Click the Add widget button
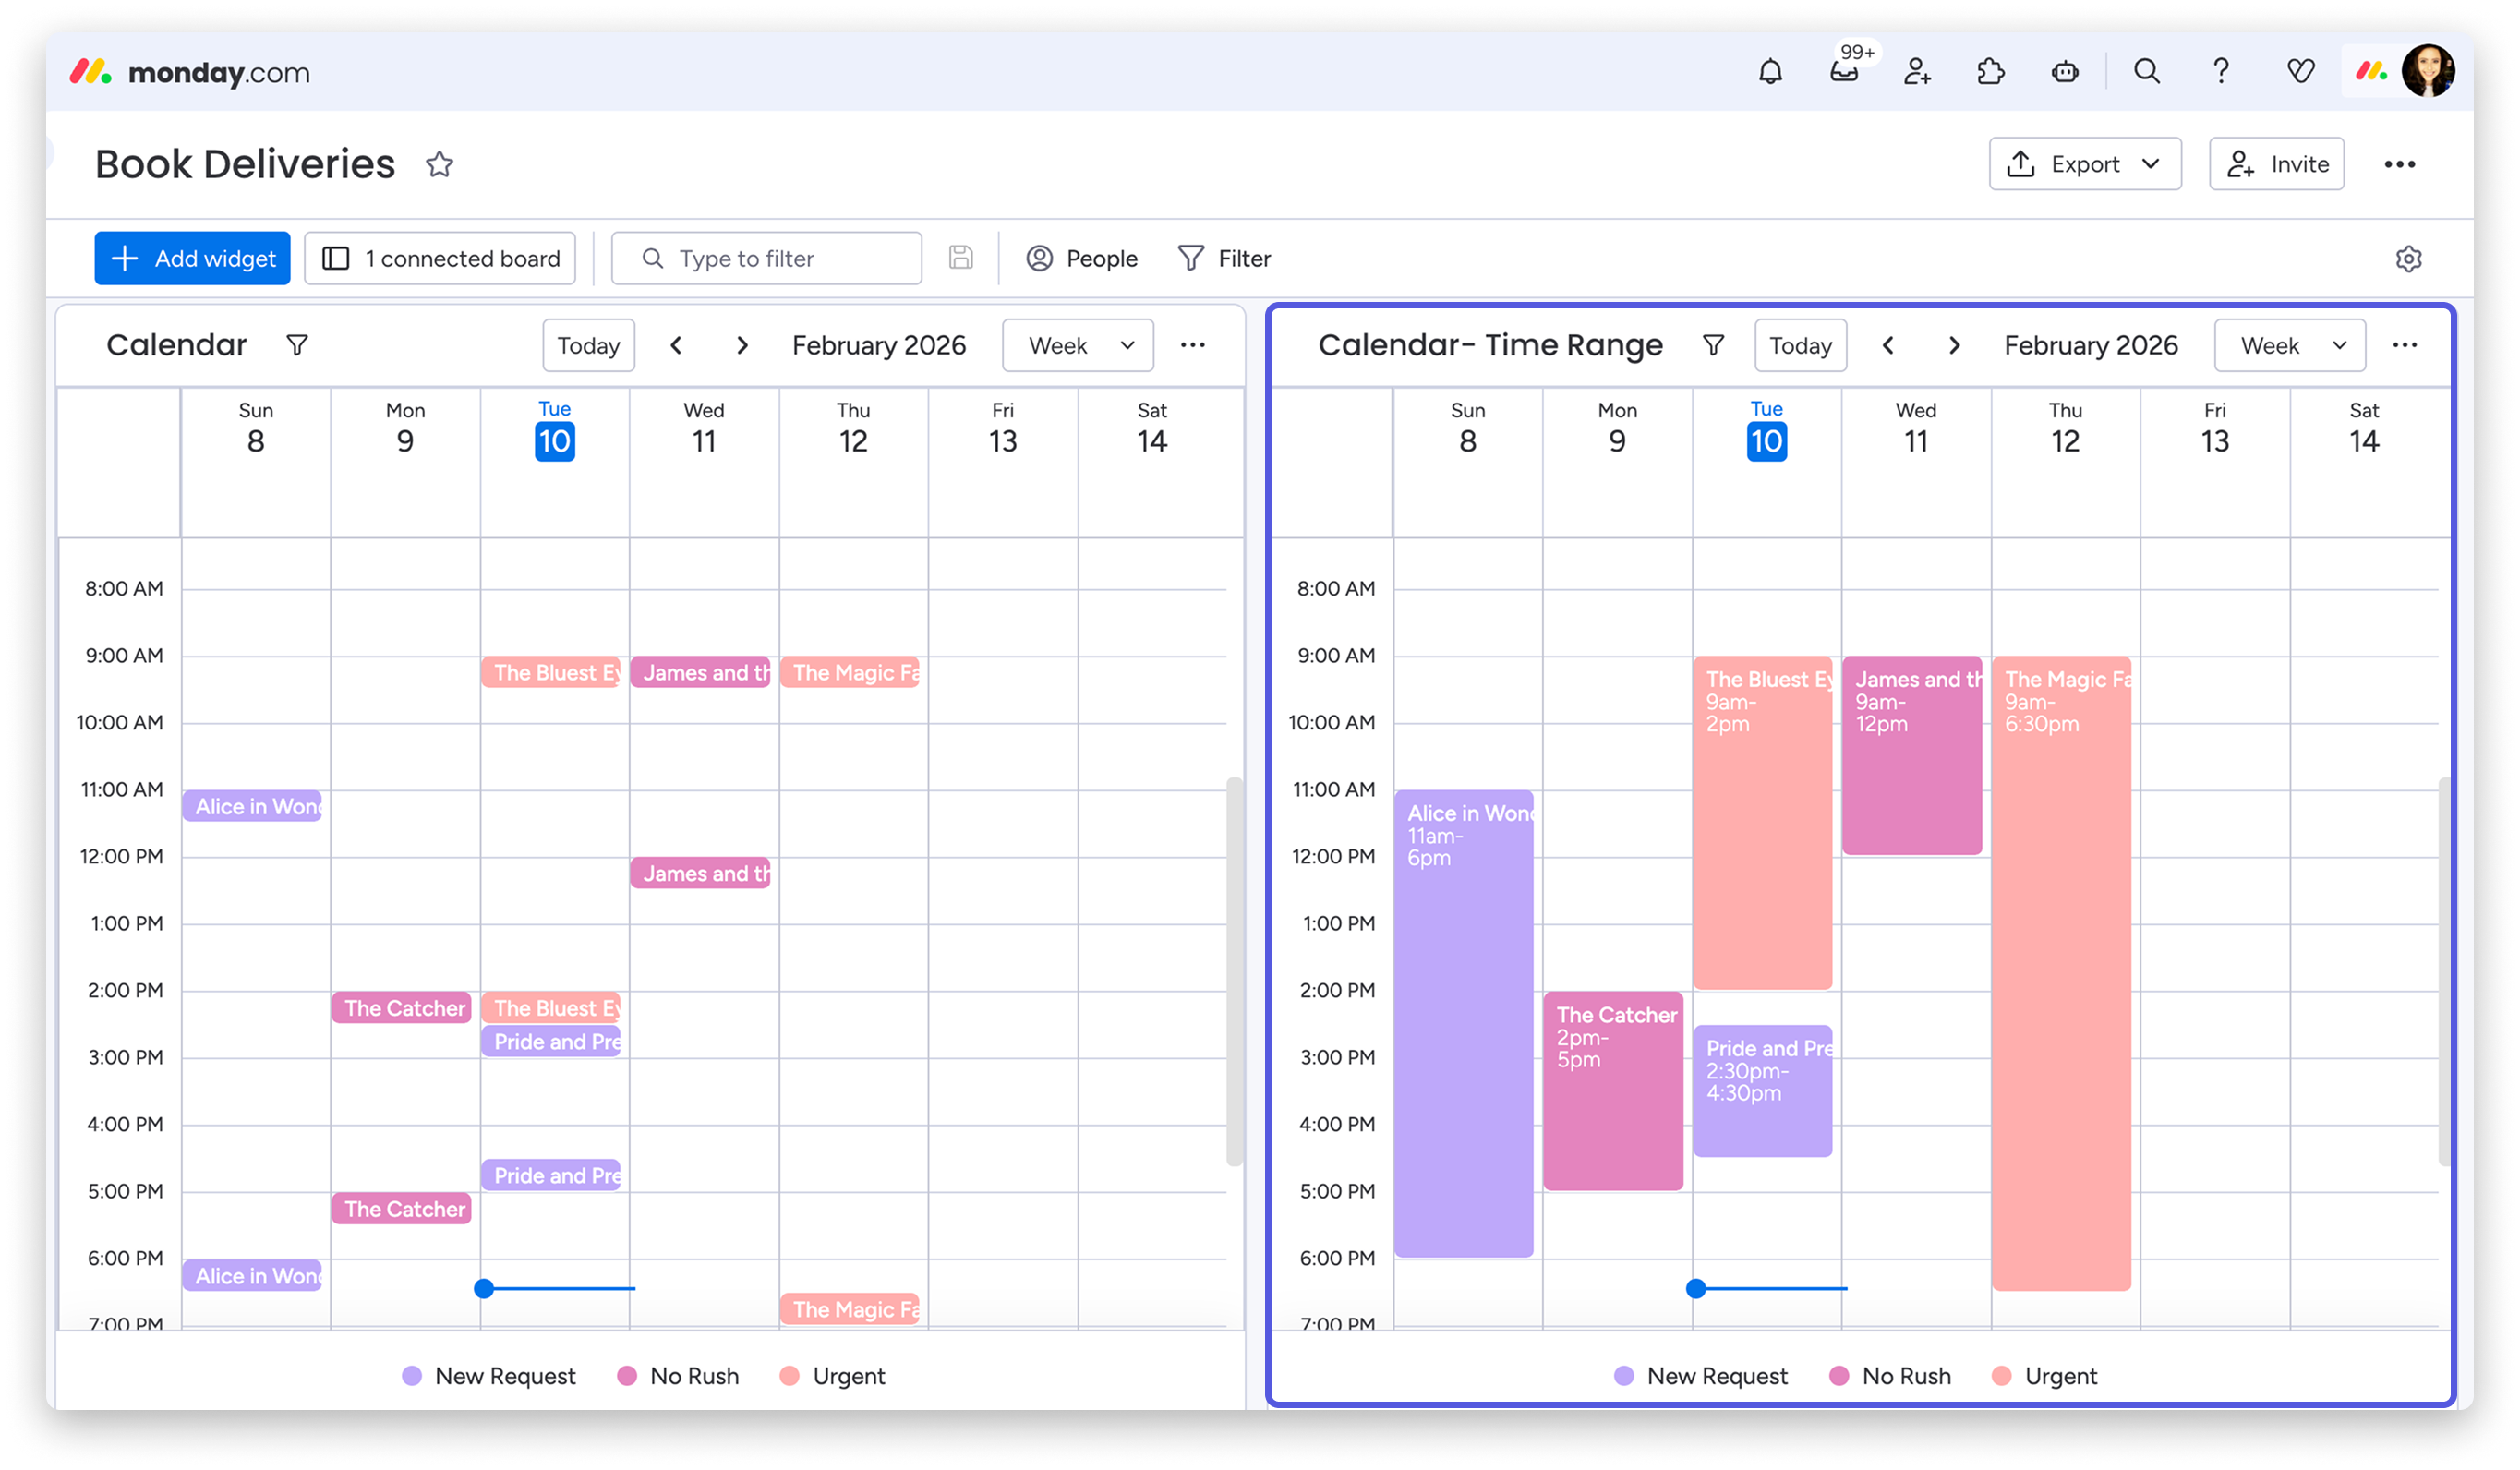 point(193,259)
